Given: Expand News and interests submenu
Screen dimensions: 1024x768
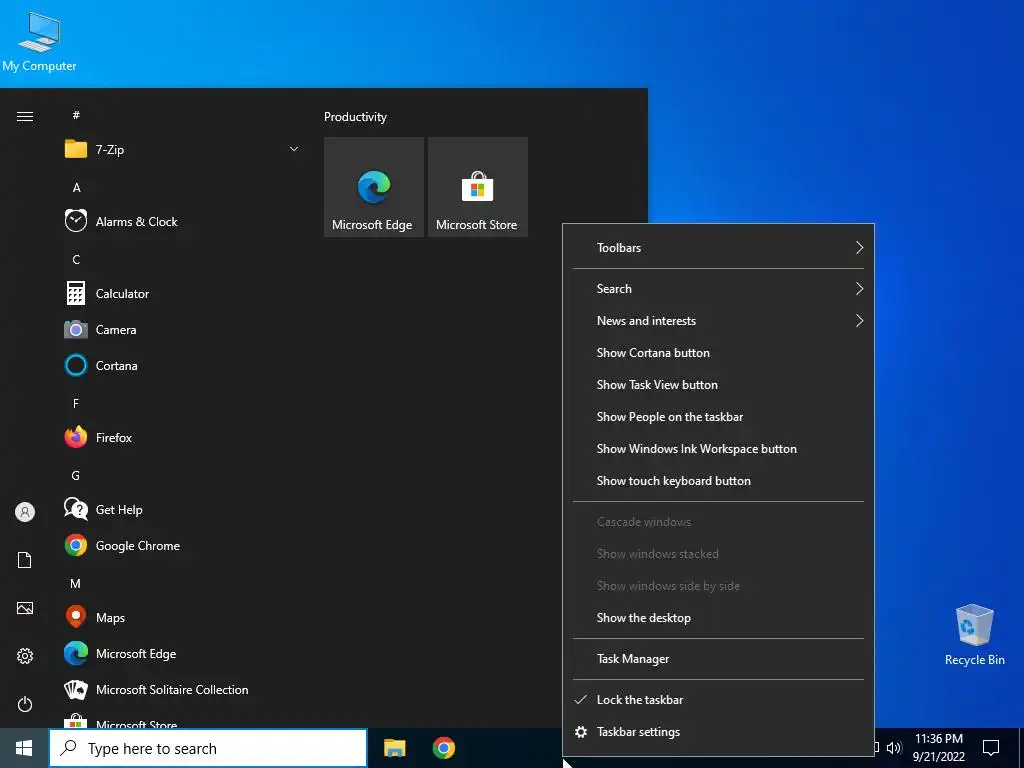Looking at the screenshot, I should coord(718,321).
